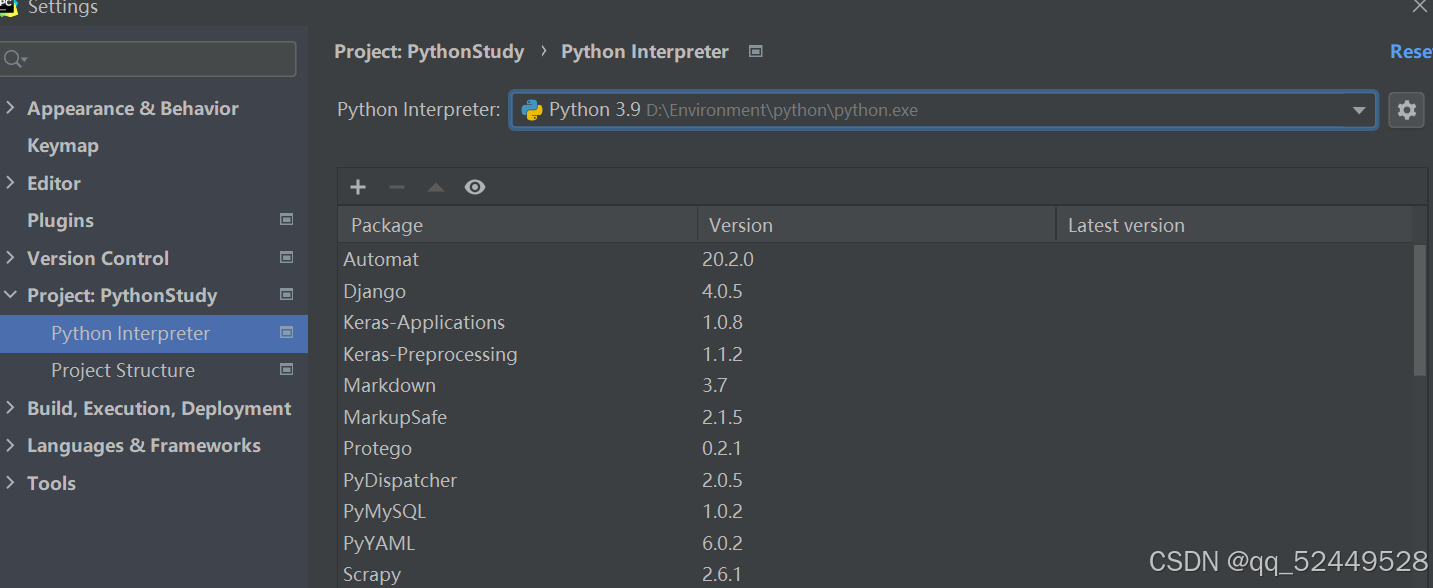Click the search magnifier icon in settings

click(x=14, y=60)
